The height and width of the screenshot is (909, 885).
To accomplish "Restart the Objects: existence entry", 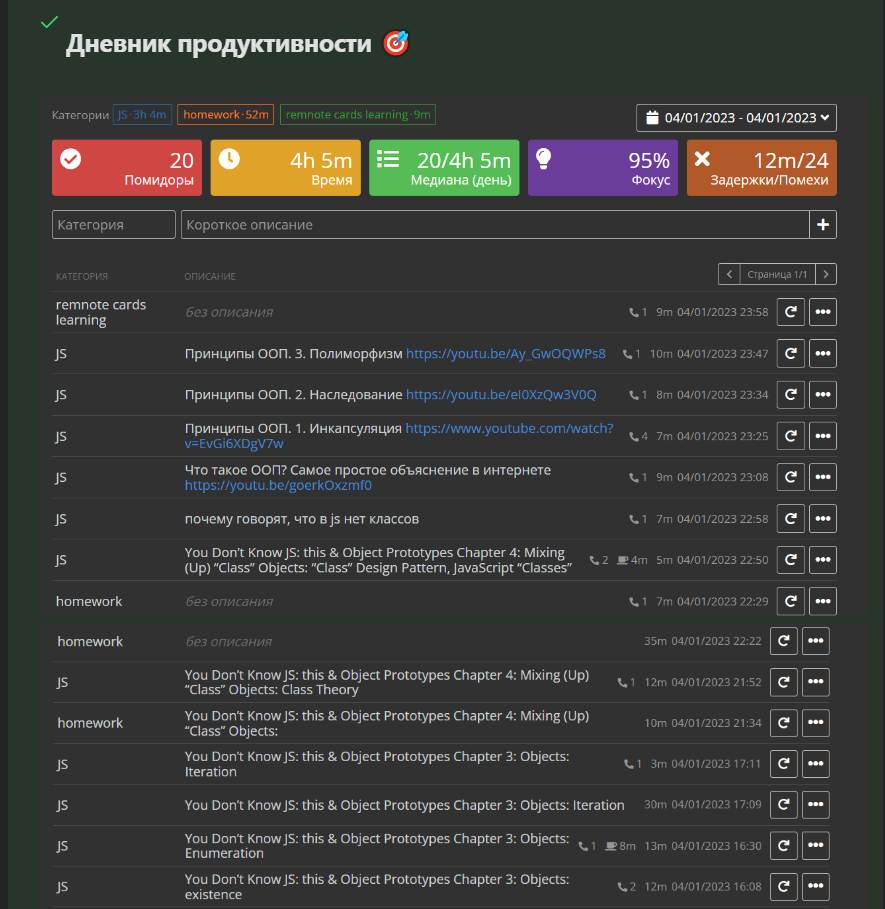I will point(783,887).
